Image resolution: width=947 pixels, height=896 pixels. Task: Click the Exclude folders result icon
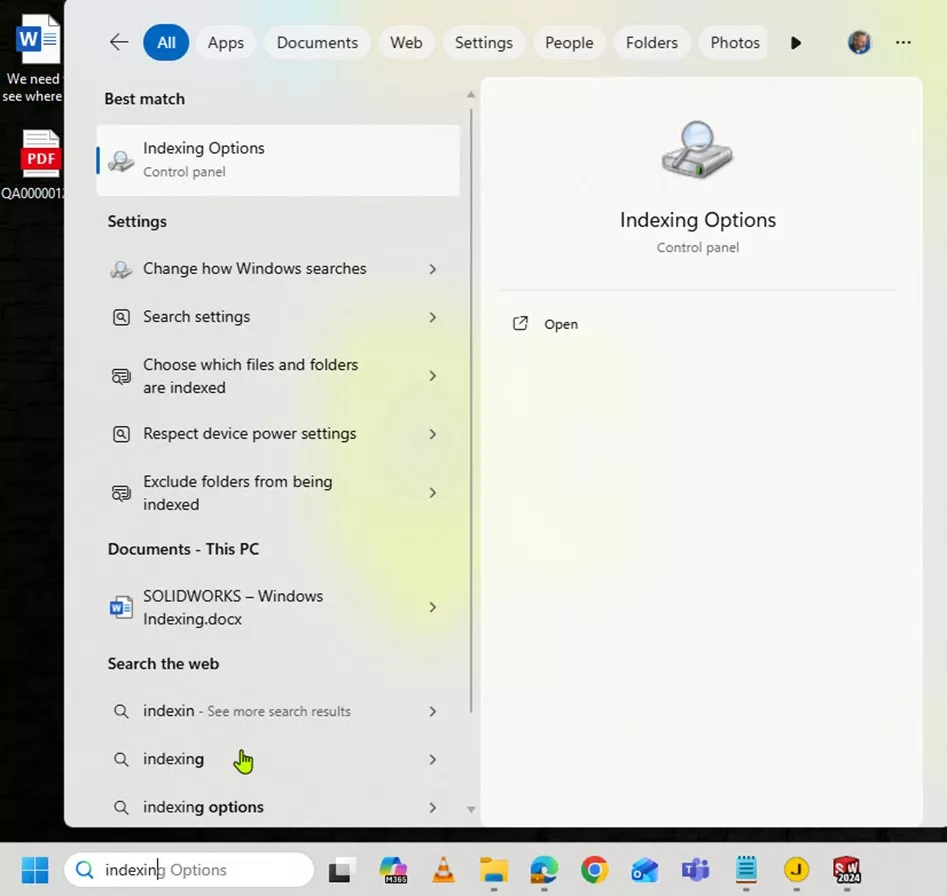pyautogui.click(x=121, y=493)
